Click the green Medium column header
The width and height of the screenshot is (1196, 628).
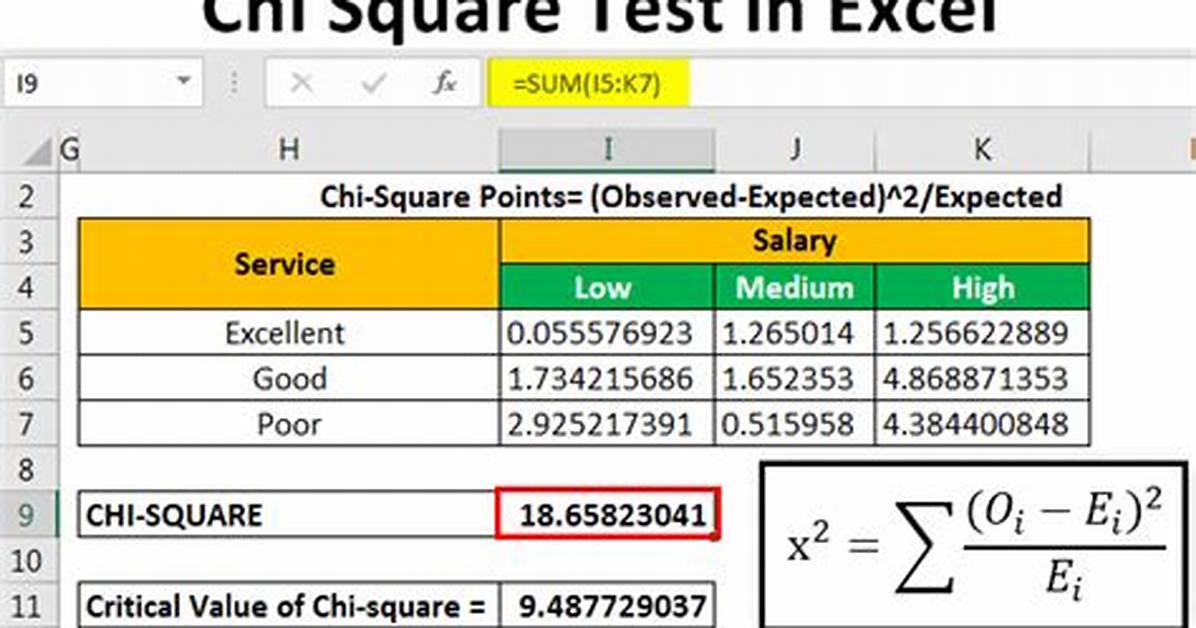click(795, 287)
